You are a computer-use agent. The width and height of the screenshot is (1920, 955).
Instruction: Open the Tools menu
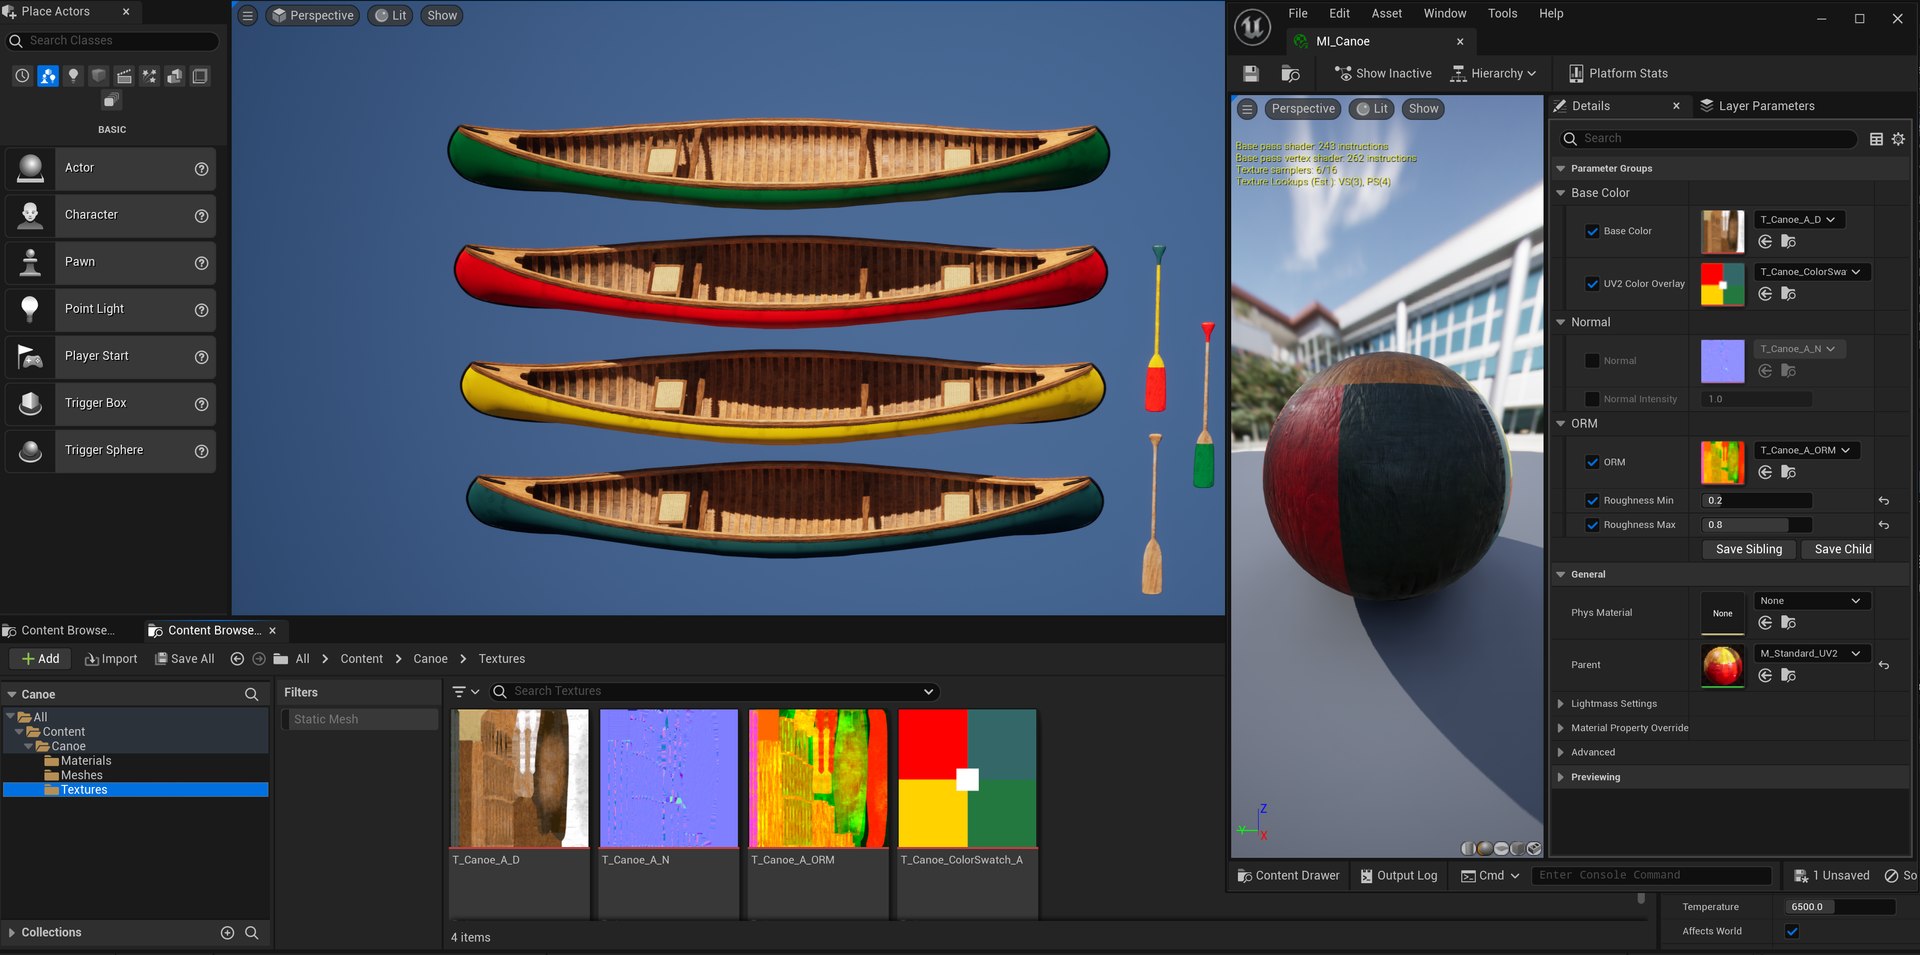1502,13
